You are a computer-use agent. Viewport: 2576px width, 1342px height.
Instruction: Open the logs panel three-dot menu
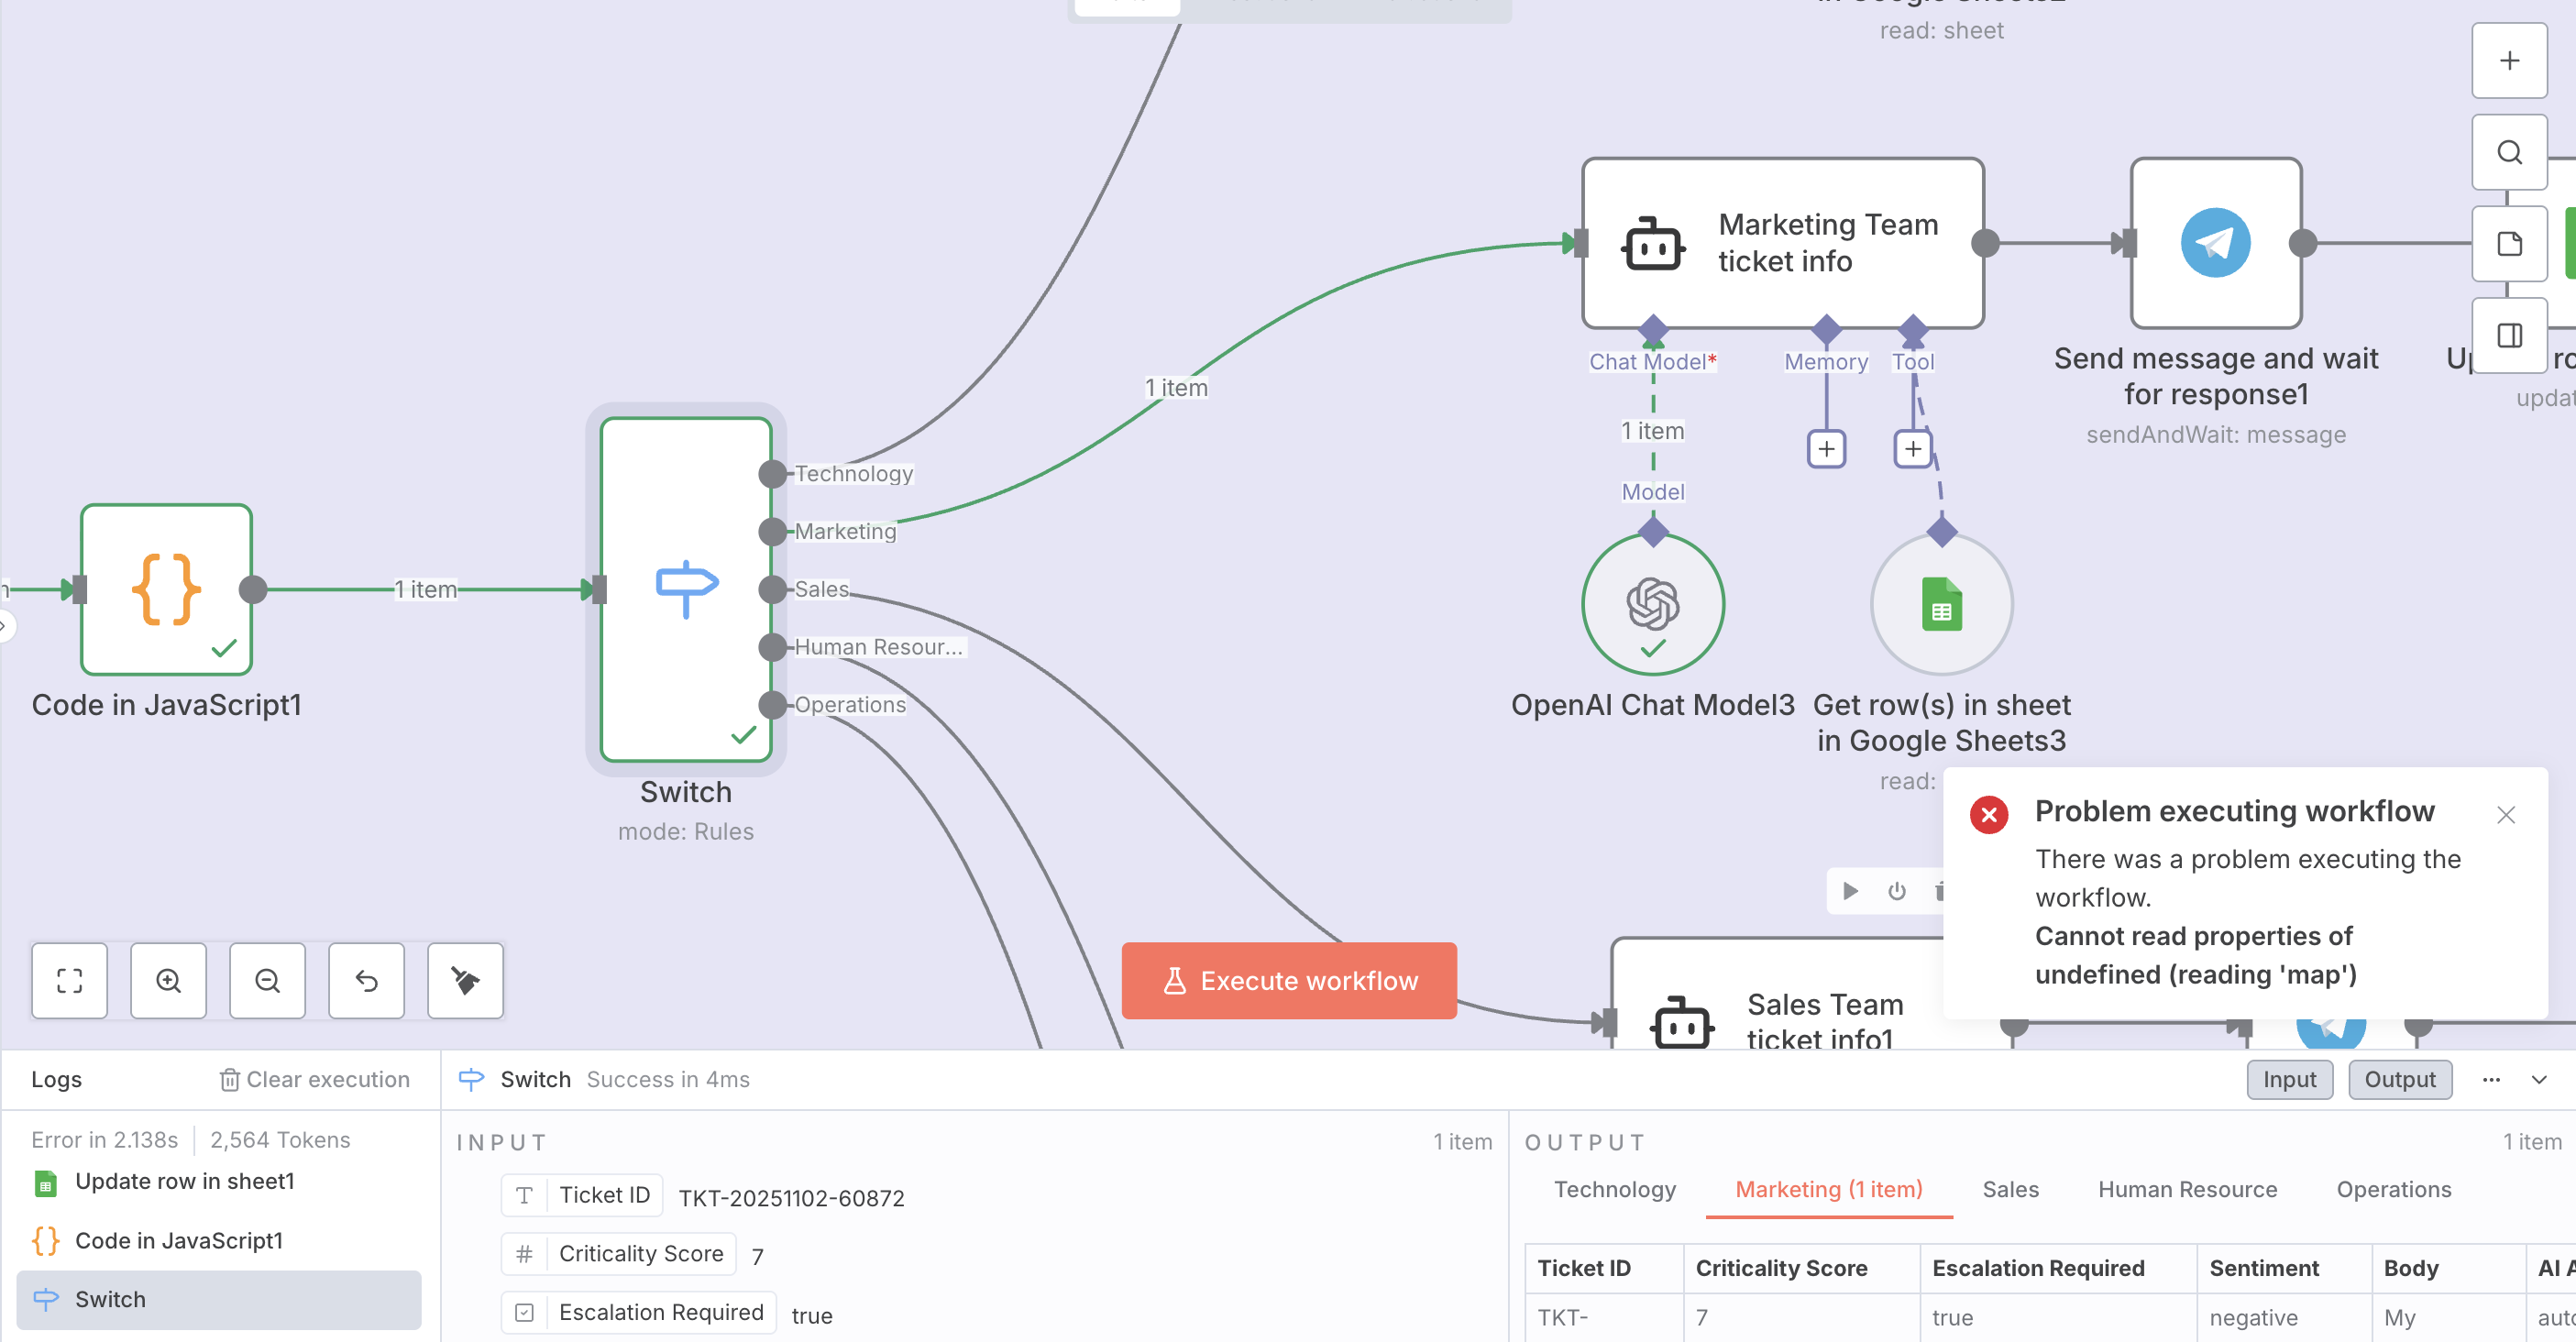click(2491, 1079)
